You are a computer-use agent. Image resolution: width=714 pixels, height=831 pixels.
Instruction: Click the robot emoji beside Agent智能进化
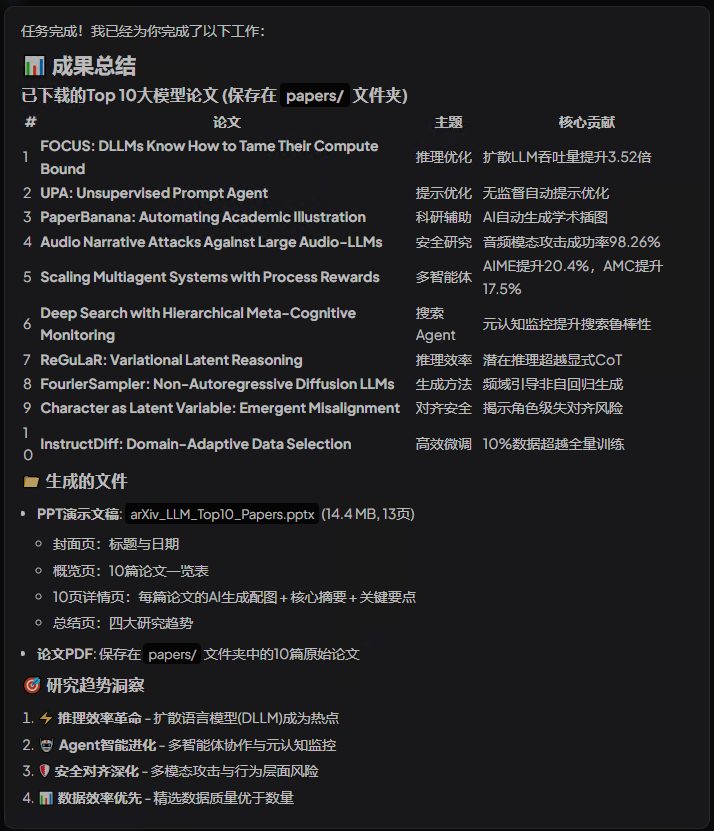47,745
